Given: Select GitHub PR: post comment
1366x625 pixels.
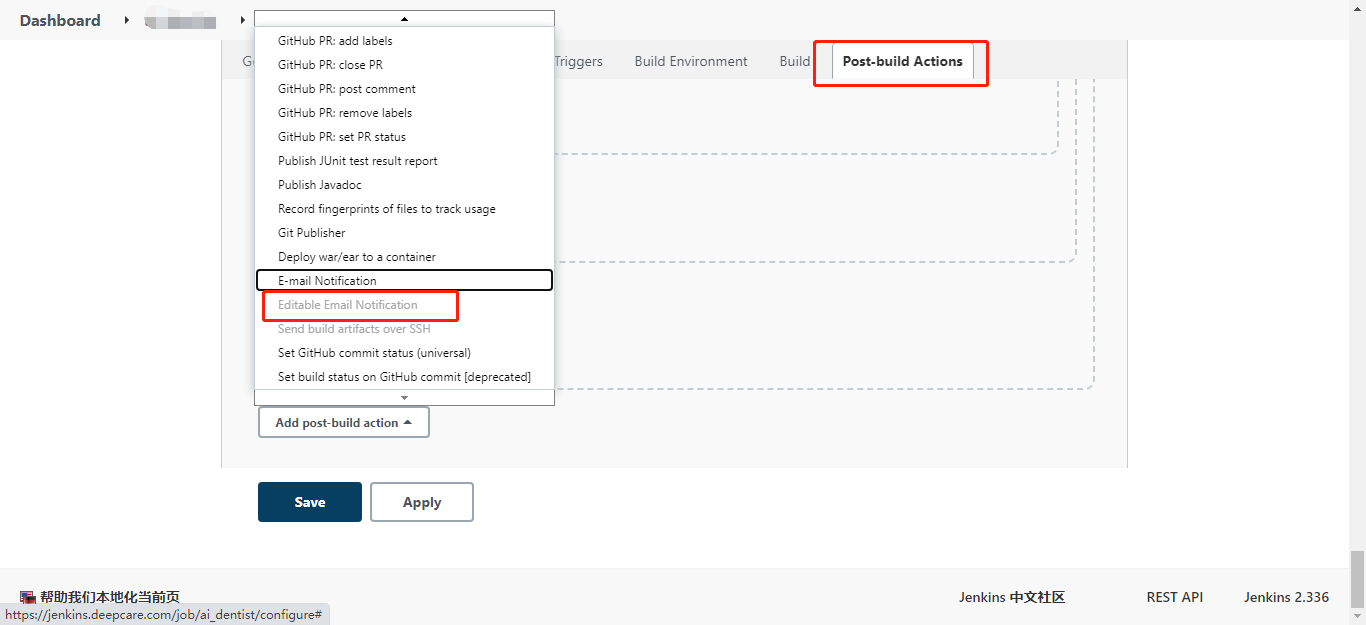Looking at the screenshot, I should (346, 89).
